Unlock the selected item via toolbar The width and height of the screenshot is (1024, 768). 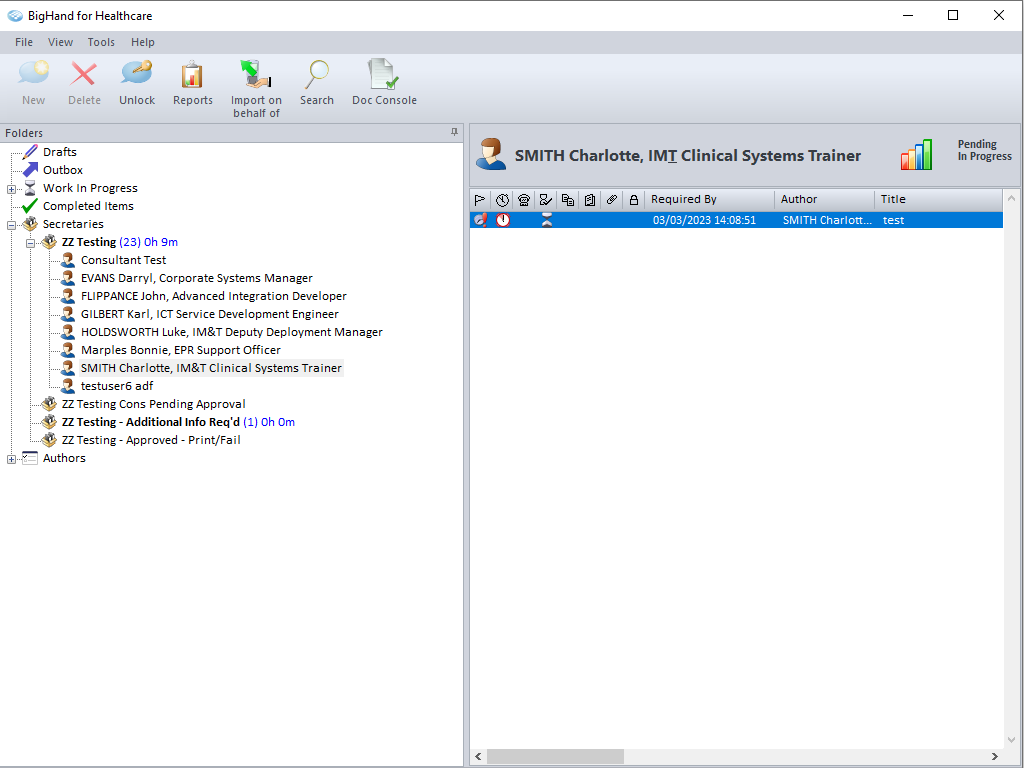tap(137, 82)
